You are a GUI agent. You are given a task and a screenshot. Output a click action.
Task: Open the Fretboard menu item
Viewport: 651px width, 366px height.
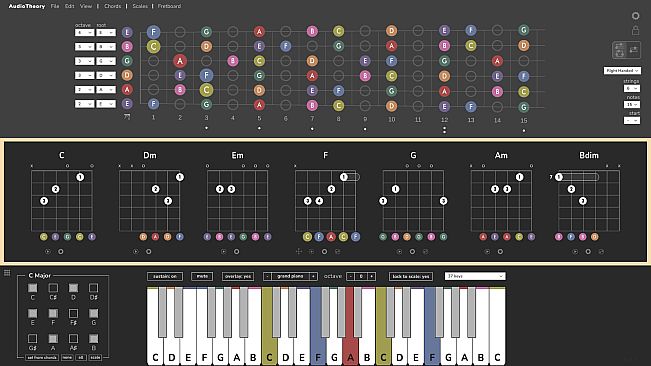coord(169,6)
